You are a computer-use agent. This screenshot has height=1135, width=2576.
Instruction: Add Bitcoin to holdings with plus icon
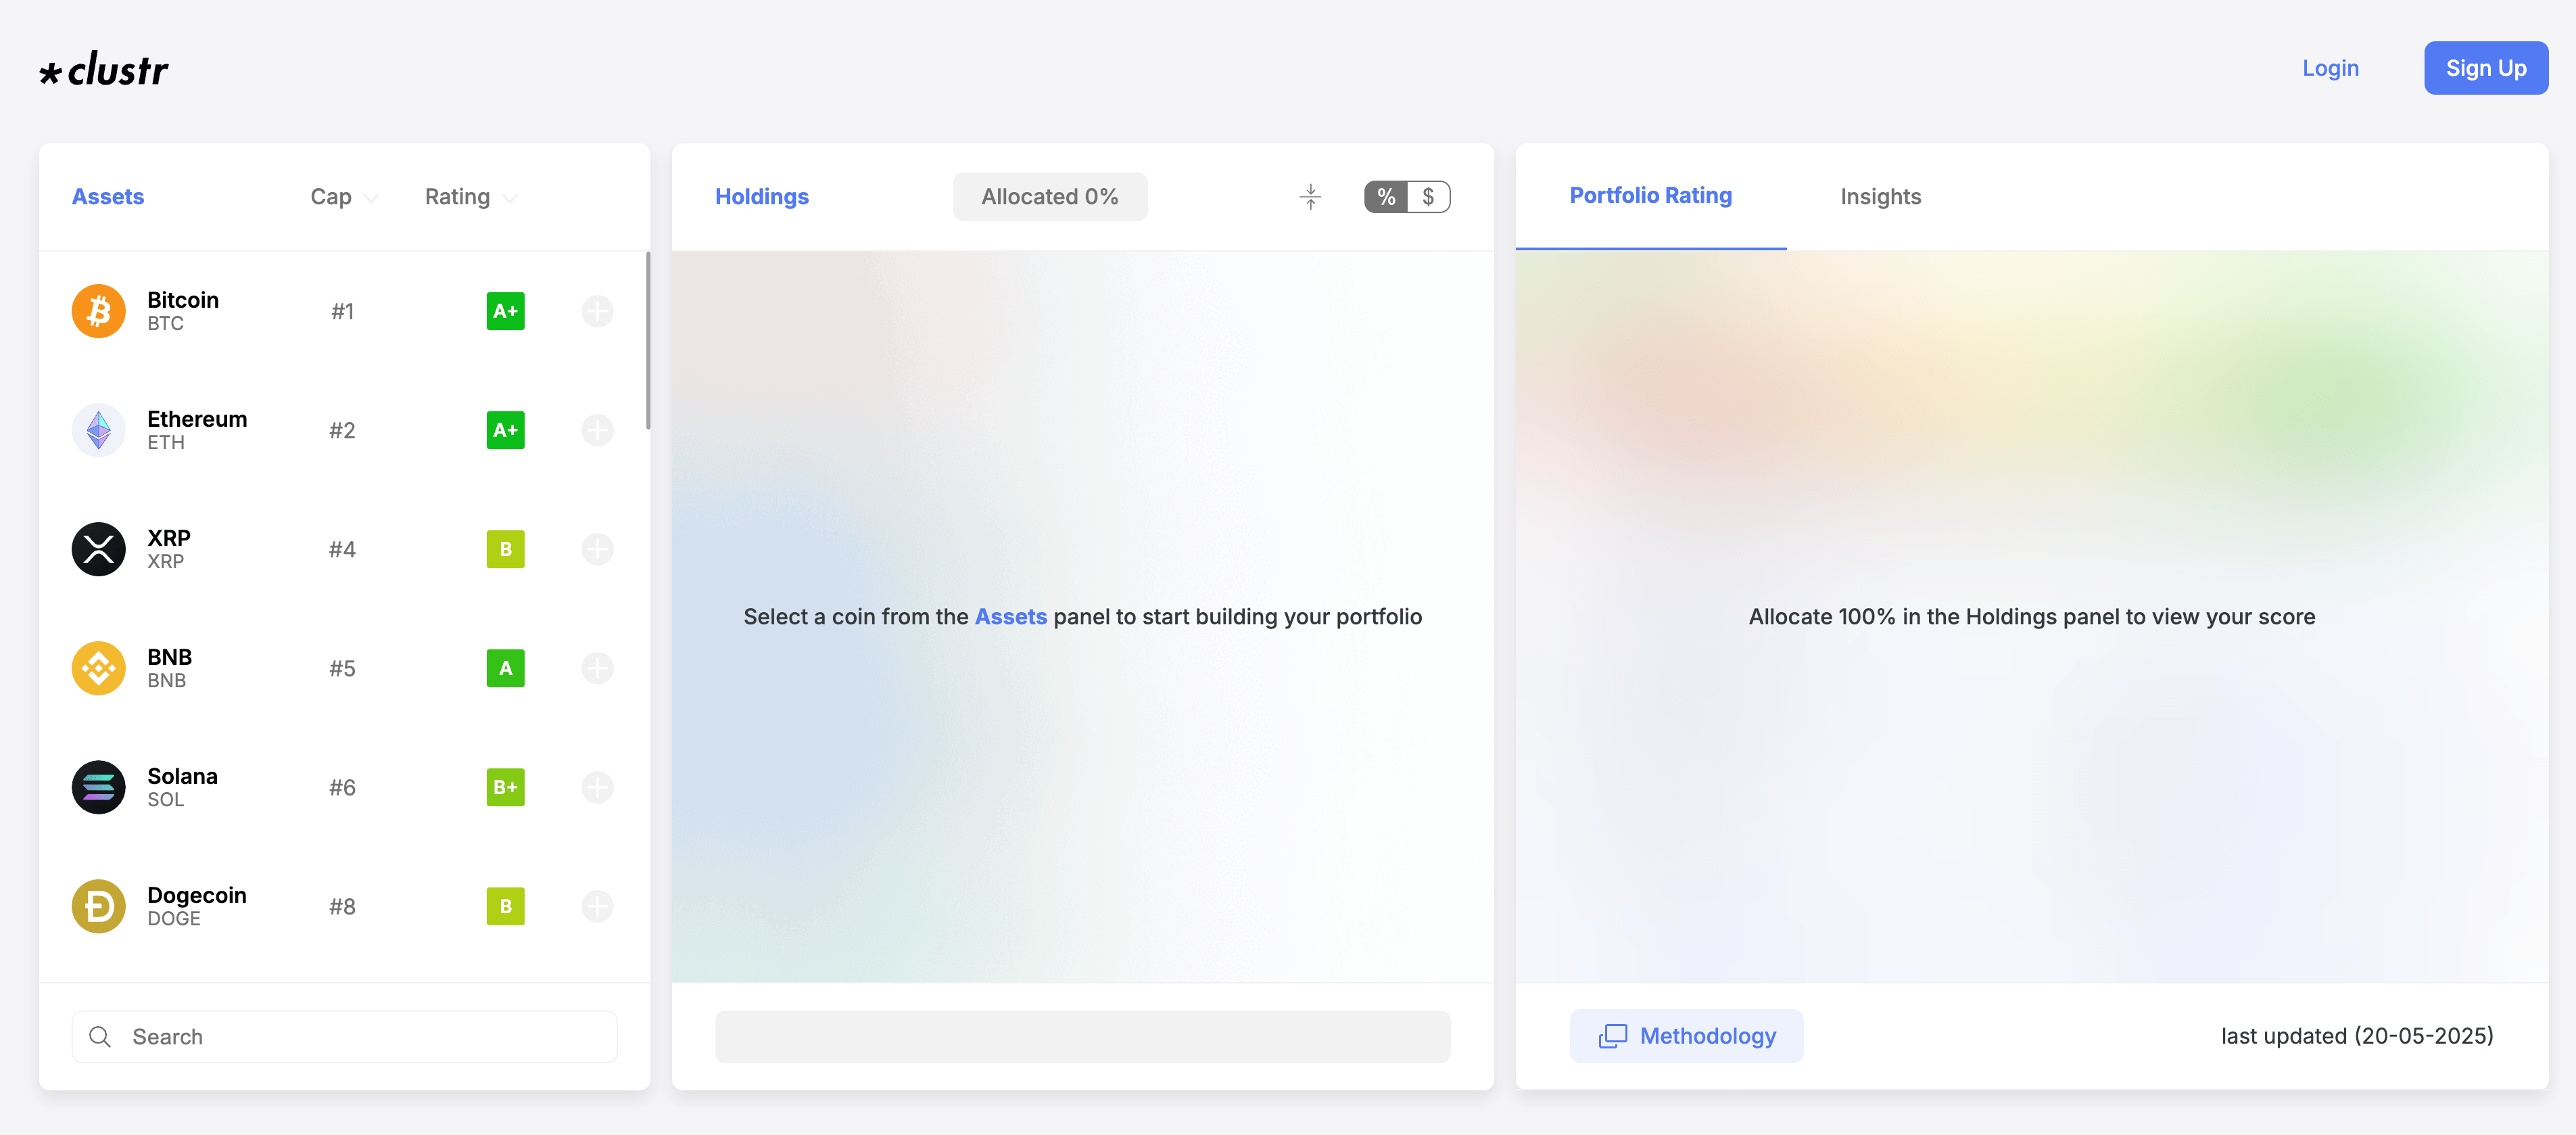tap(597, 311)
